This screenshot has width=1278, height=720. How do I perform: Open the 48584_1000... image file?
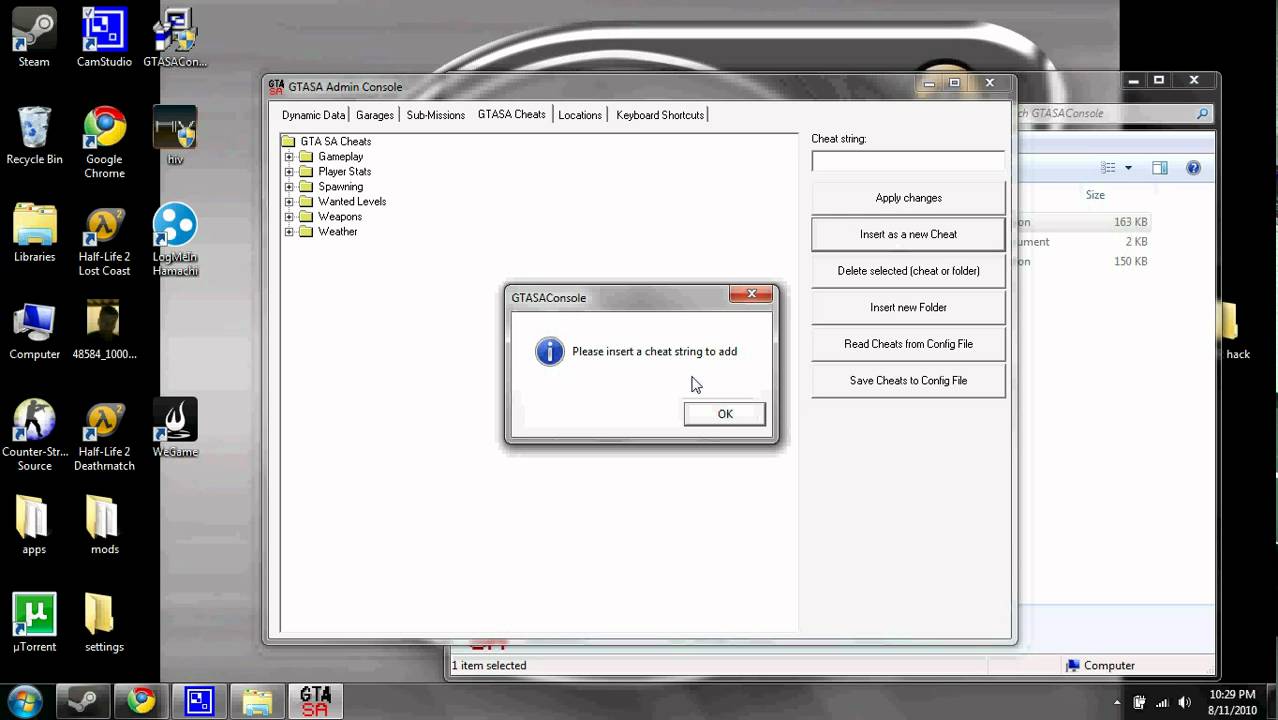click(104, 330)
